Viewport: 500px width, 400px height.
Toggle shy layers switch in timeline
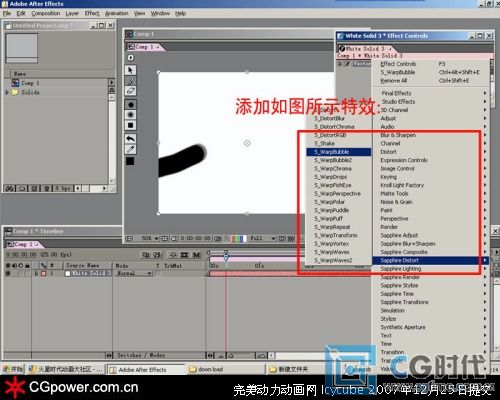tap(173, 255)
